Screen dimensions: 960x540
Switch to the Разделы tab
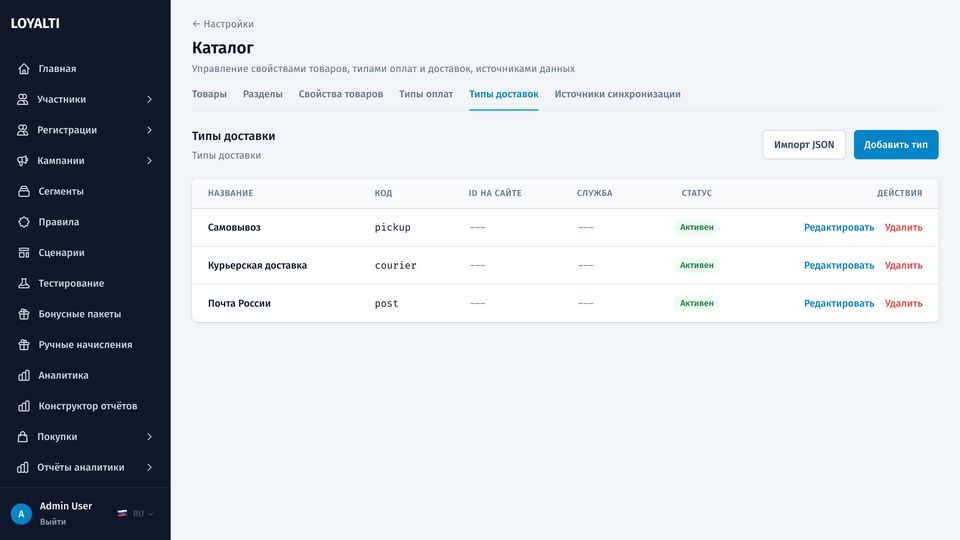pyautogui.click(x=263, y=94)
